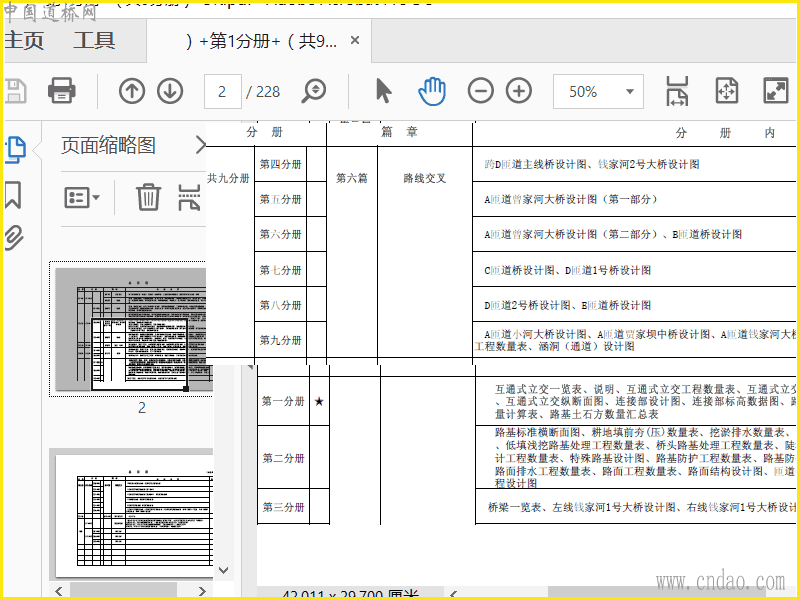
Task: Click the page count text / 228
Action: click(x=263, y=92)
